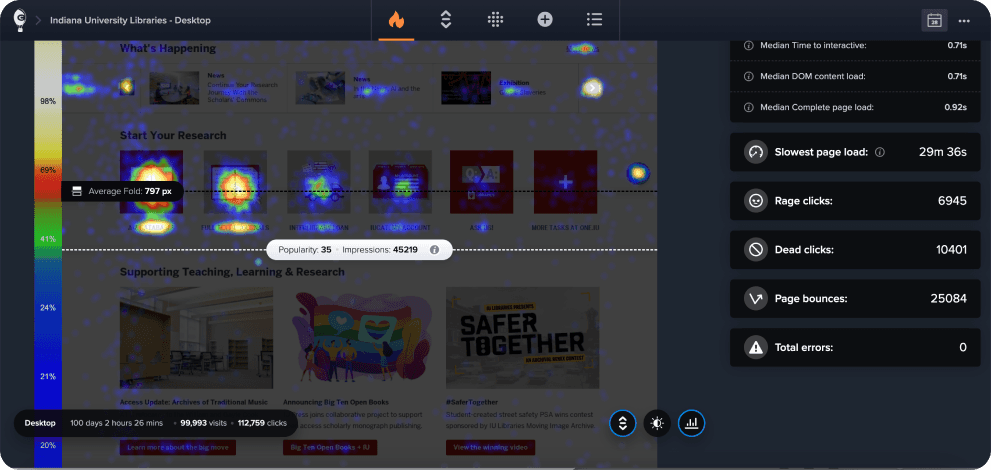Click the Start Your Research heading
The width and height of the screenshot is (991, 470).
point(173,135)
